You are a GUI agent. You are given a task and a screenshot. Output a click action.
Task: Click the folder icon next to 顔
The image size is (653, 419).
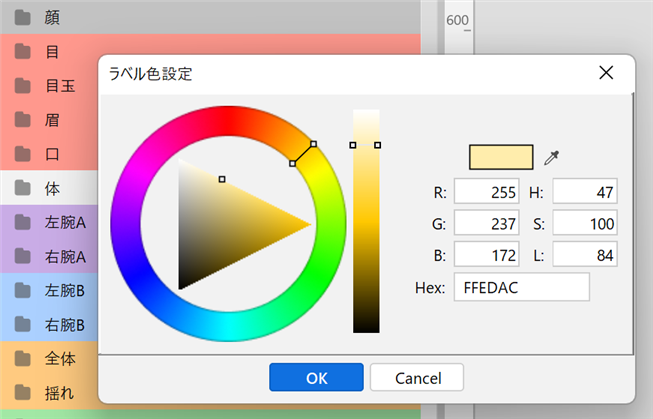(23, 17)
